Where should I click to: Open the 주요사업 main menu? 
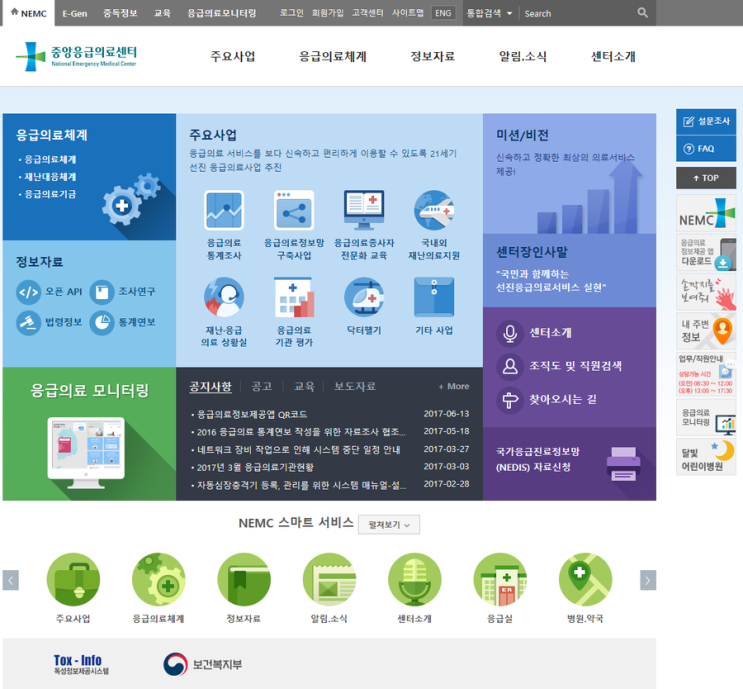click(233, 56)
